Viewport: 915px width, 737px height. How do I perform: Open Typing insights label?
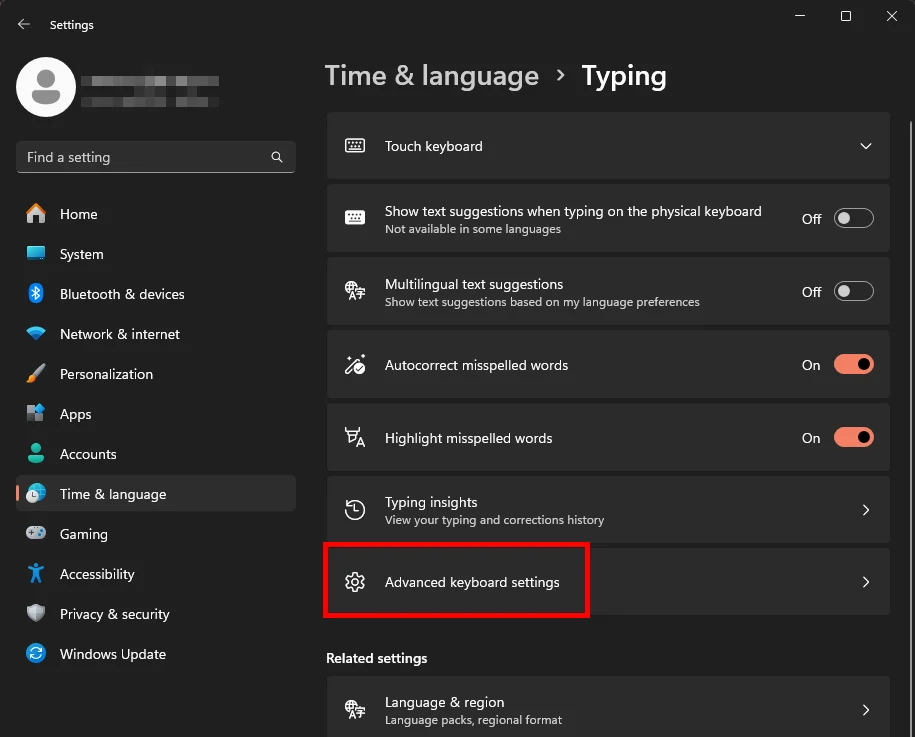tap(431, 502)
